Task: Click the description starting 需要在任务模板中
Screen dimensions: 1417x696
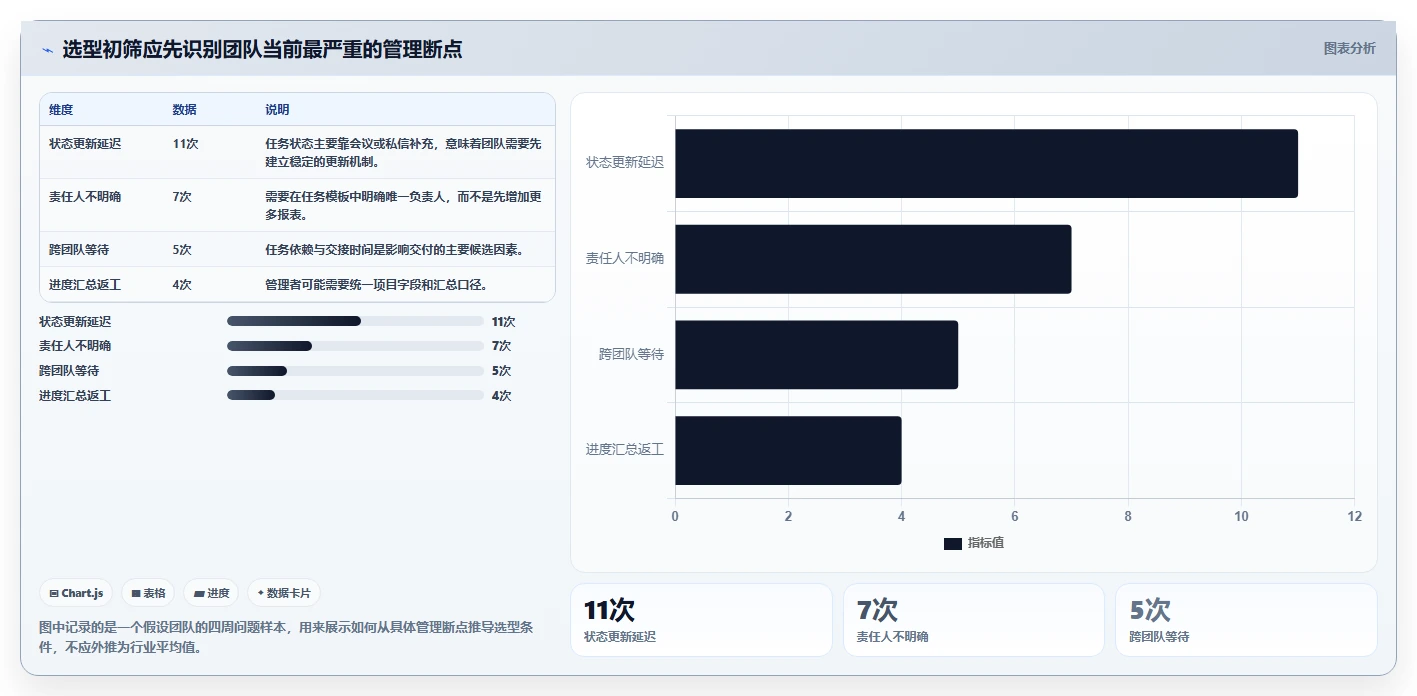Action: 404,206
